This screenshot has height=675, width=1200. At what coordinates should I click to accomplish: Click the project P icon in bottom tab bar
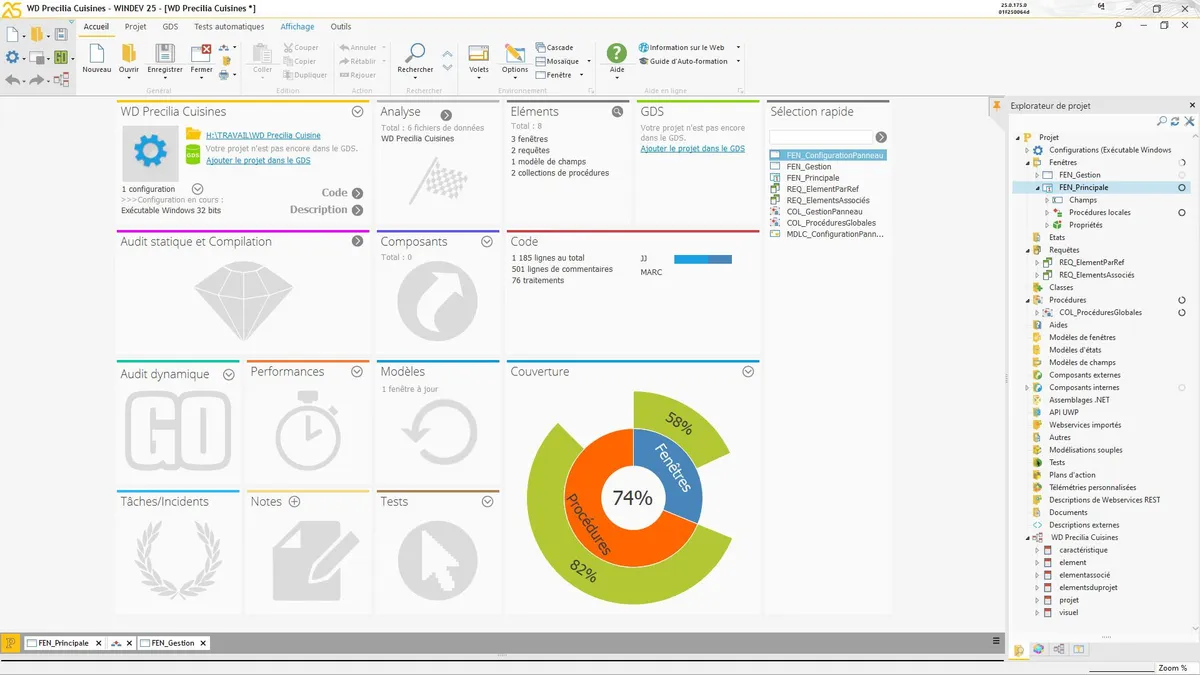tap(11, 643)
